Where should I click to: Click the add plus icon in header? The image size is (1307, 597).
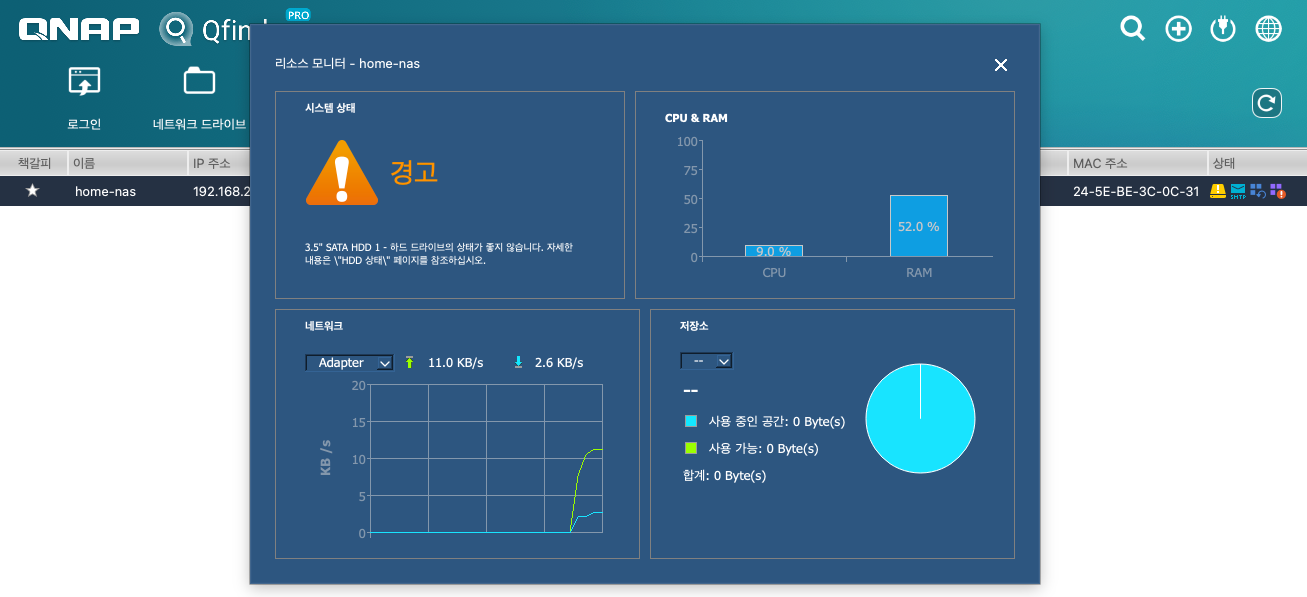[x=1178, y=29]
